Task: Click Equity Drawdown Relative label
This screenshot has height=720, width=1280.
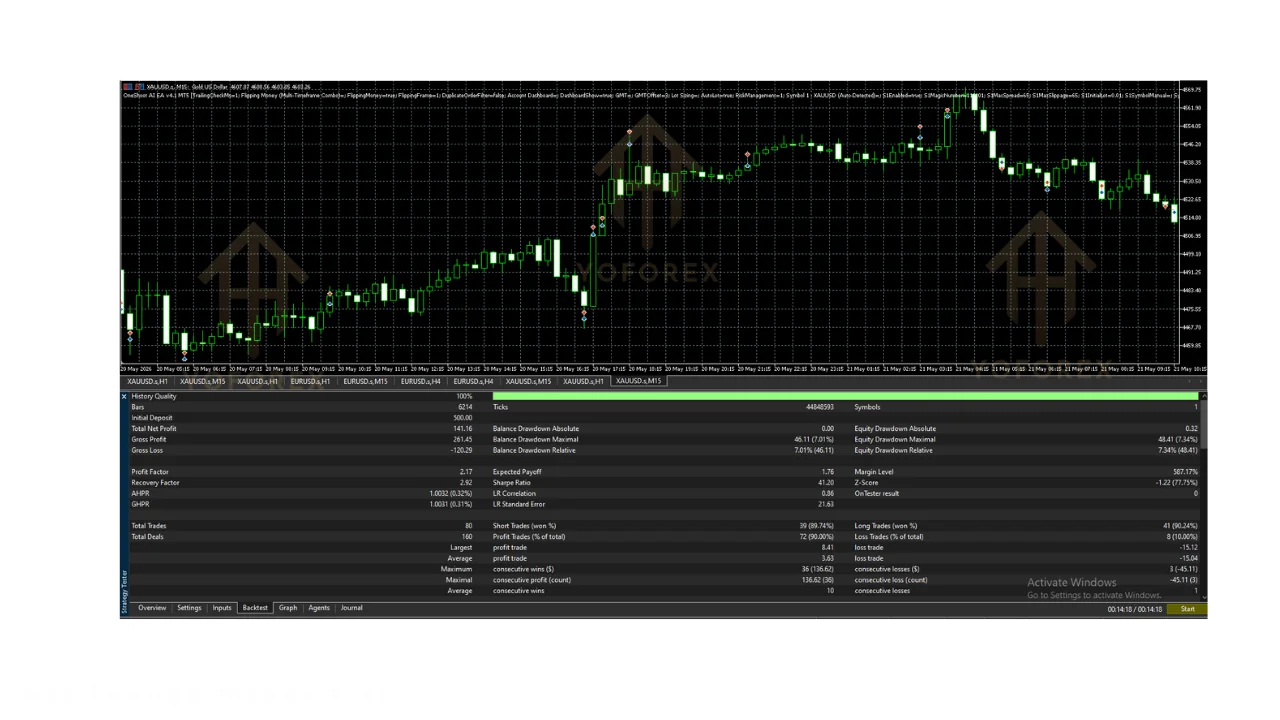Action: [893, 450]
